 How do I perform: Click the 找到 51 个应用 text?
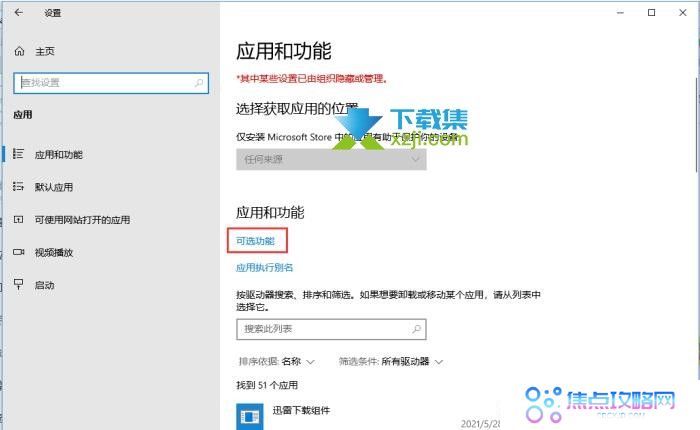pos(267,385)
